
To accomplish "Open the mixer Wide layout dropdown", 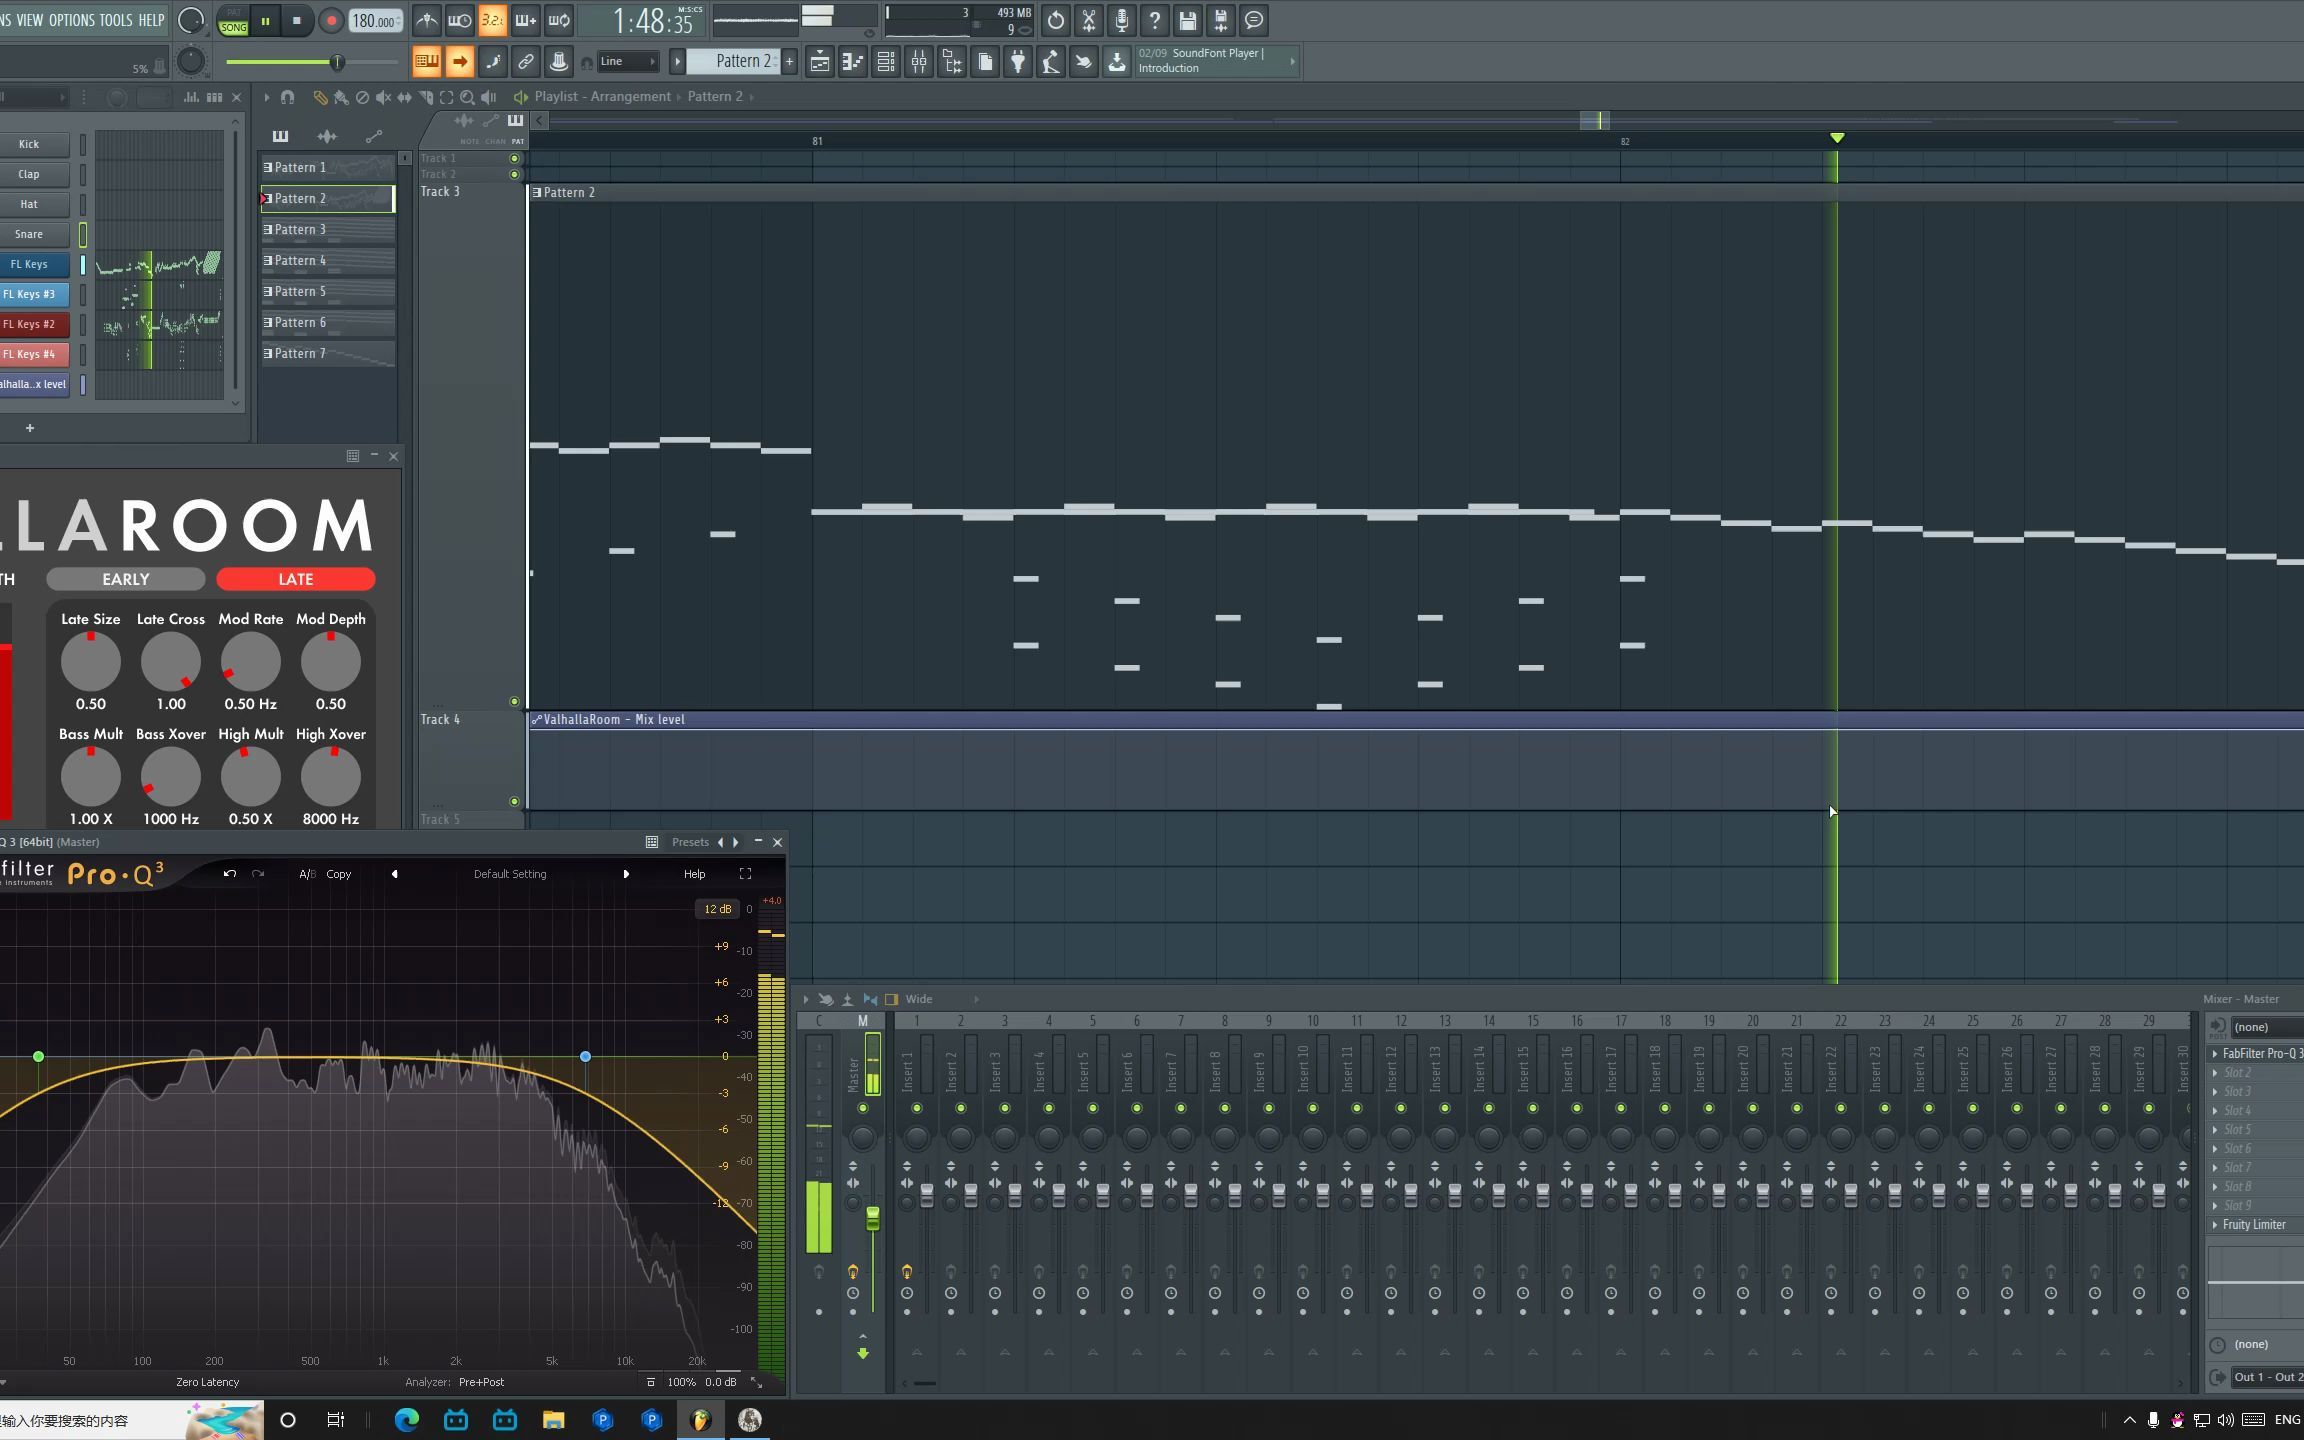I will 941,999.
